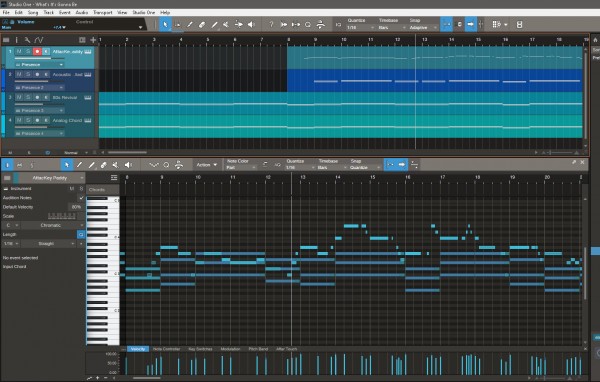Activate the Listen speaker tool in arrange toolbar

click(x=251, y=24)
